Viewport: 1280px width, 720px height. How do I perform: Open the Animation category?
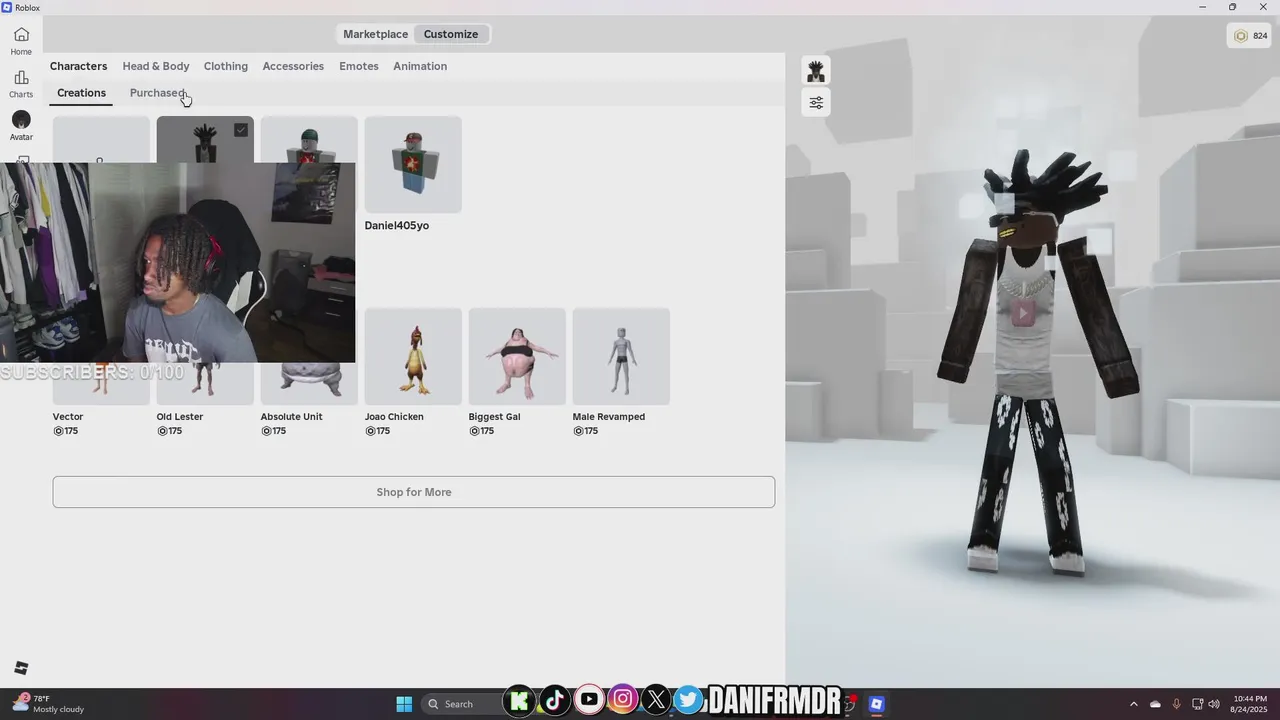420,66
